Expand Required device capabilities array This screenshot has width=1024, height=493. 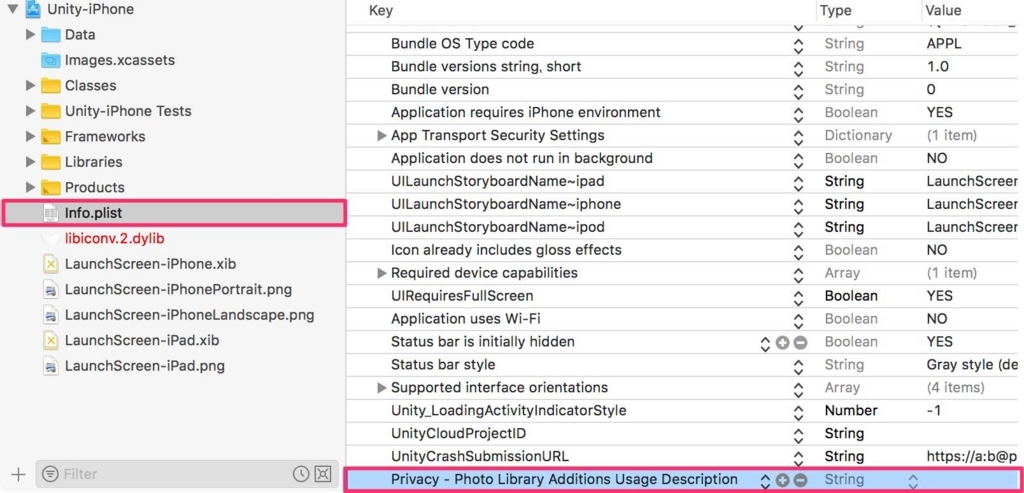tap(382, 273)
